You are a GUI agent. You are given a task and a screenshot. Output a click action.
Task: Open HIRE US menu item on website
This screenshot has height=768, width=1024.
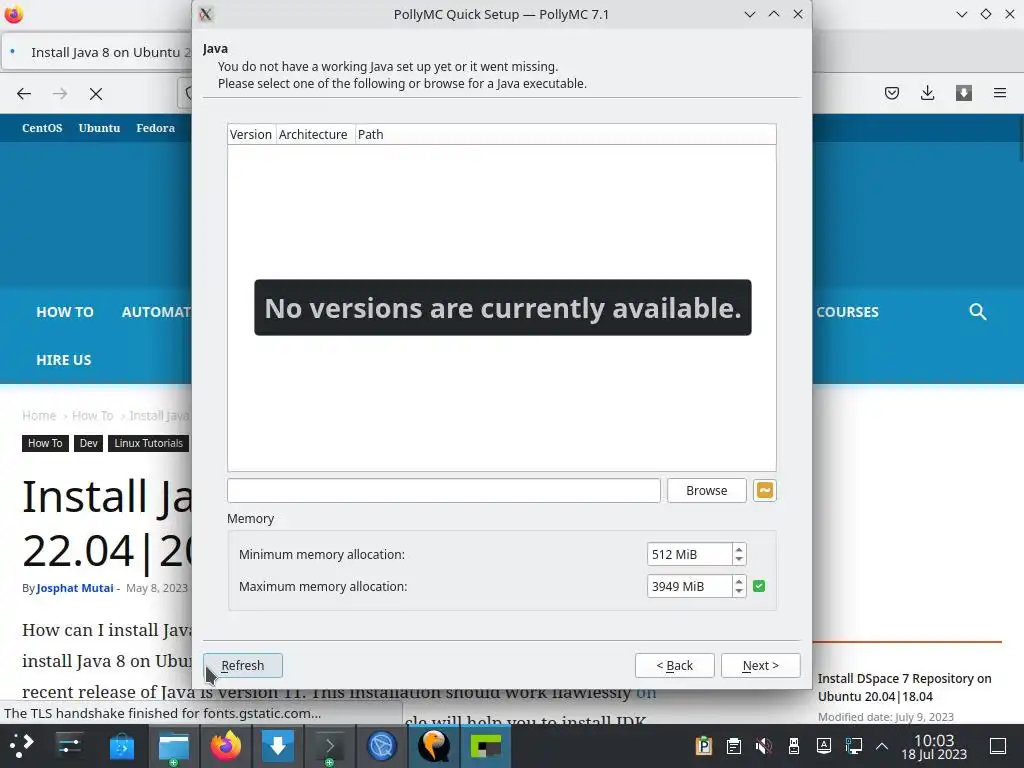coord(63,360)
